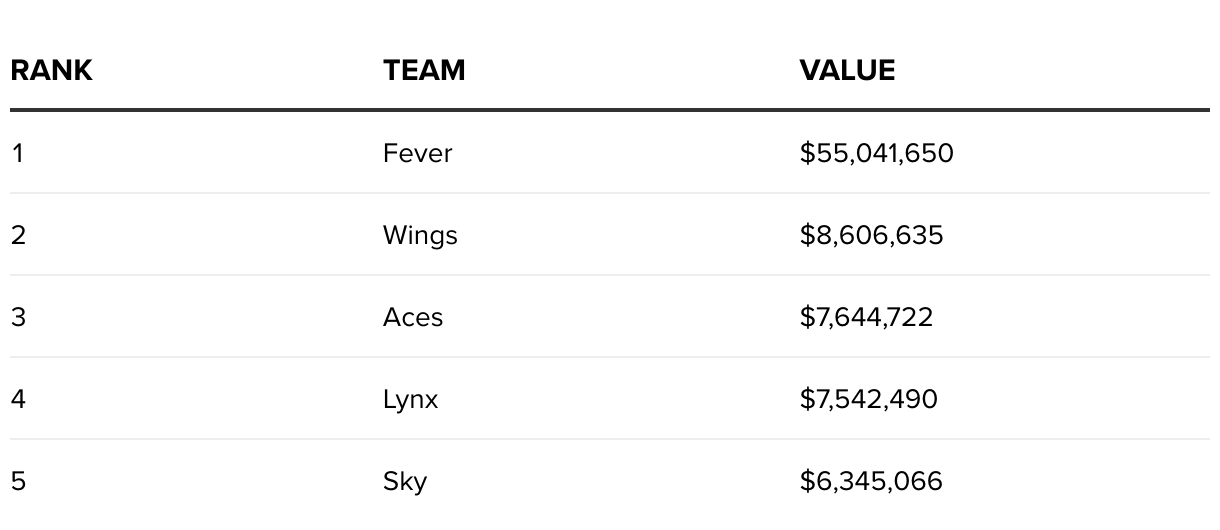Click the TEAM column header
The width and height of the screenshot is (1220, 530).
tap(424, 70)
